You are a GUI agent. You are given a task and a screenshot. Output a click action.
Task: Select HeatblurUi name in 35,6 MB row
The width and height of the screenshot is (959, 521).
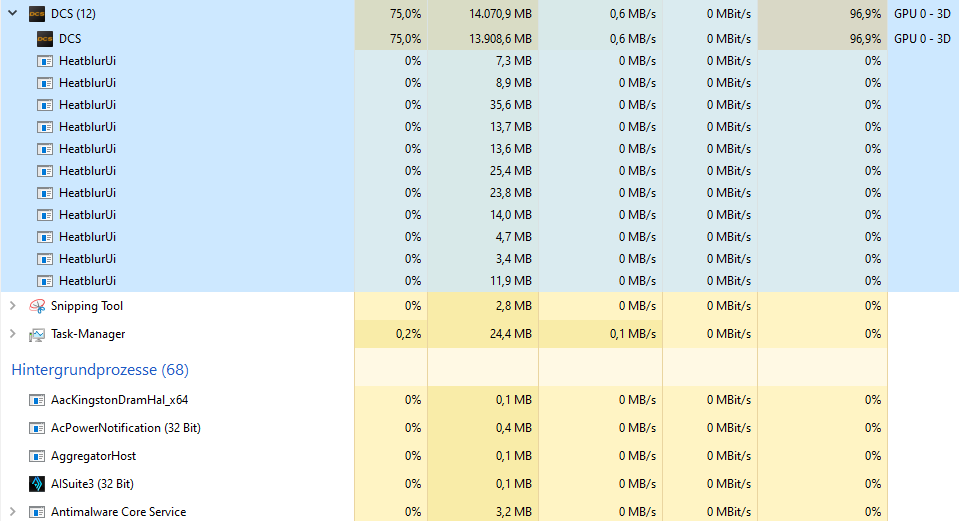tap(87, 105)
